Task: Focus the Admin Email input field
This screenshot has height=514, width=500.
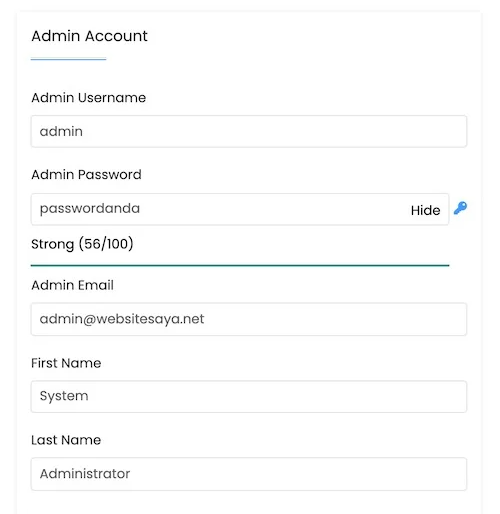Action: coord(249,319)
